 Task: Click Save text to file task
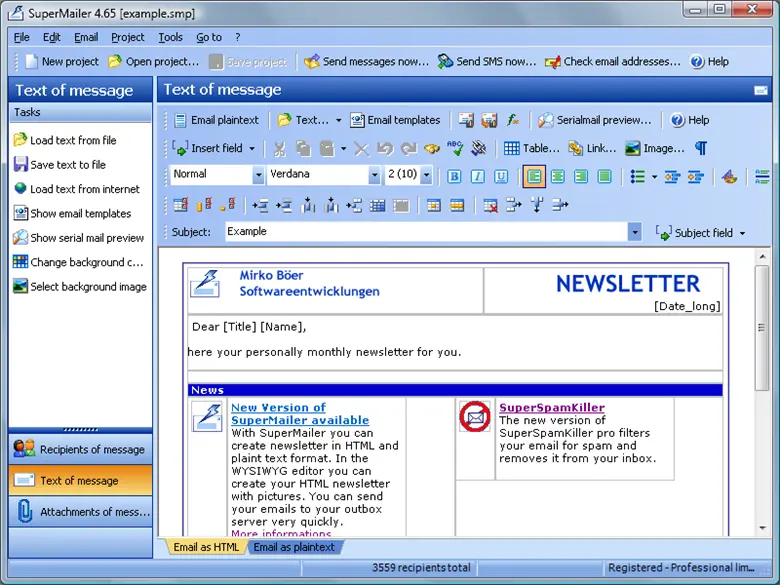click(x=60, y=165)
